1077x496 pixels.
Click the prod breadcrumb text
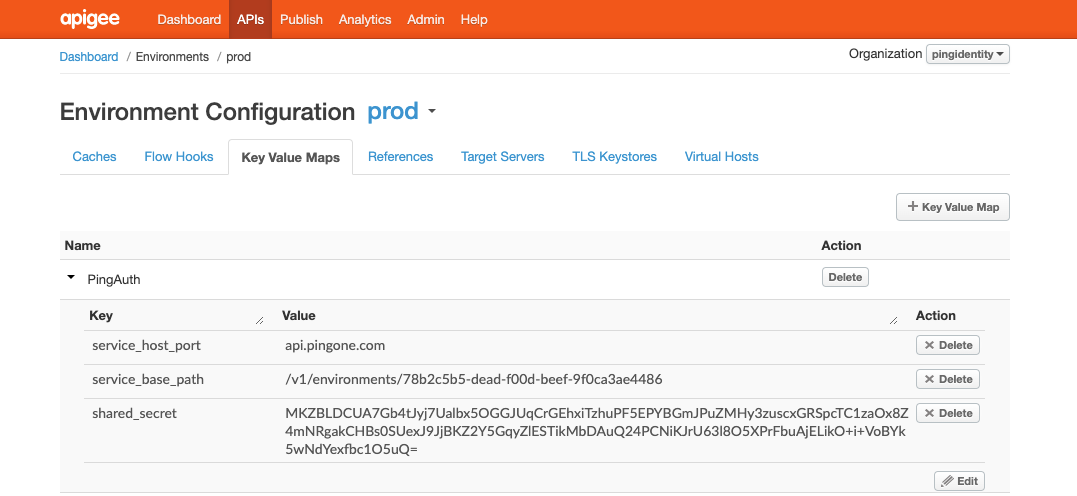coord(238,57)
